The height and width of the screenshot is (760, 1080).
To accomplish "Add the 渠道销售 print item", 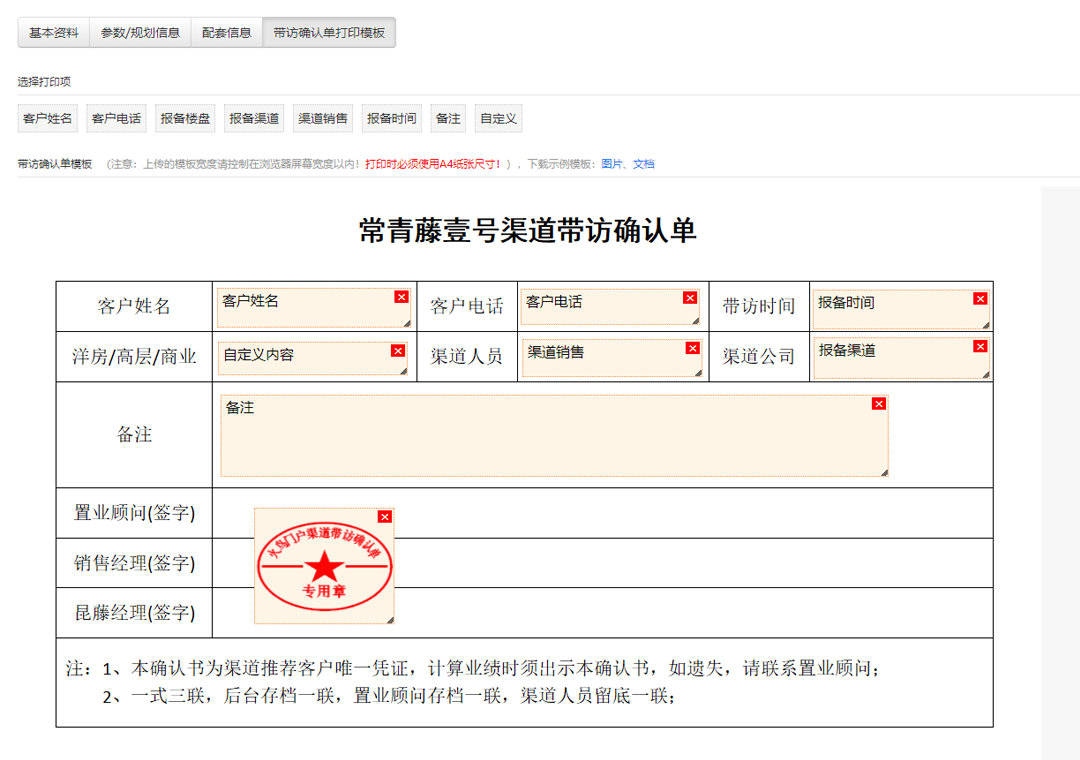I will coord(323,118).
